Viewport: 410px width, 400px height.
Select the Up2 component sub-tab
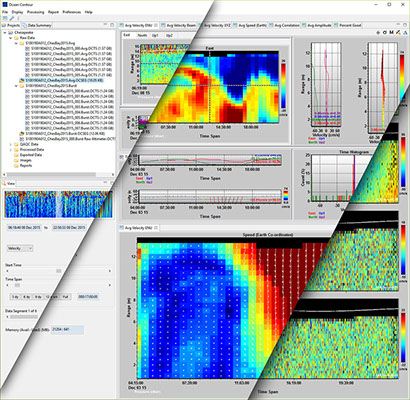click(169, 35)
